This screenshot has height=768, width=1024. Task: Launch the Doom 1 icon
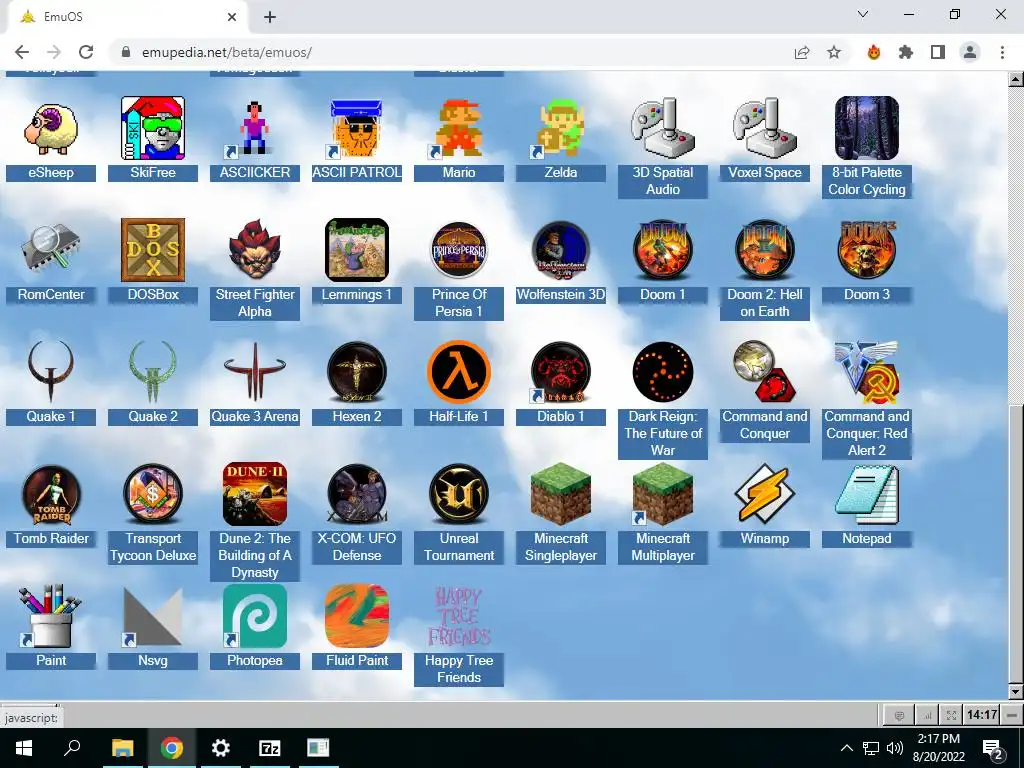pos(663,250)
